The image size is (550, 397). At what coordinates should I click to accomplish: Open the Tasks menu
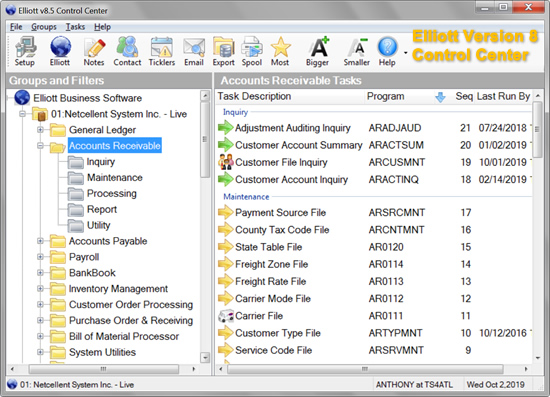[x=75, y=27]
